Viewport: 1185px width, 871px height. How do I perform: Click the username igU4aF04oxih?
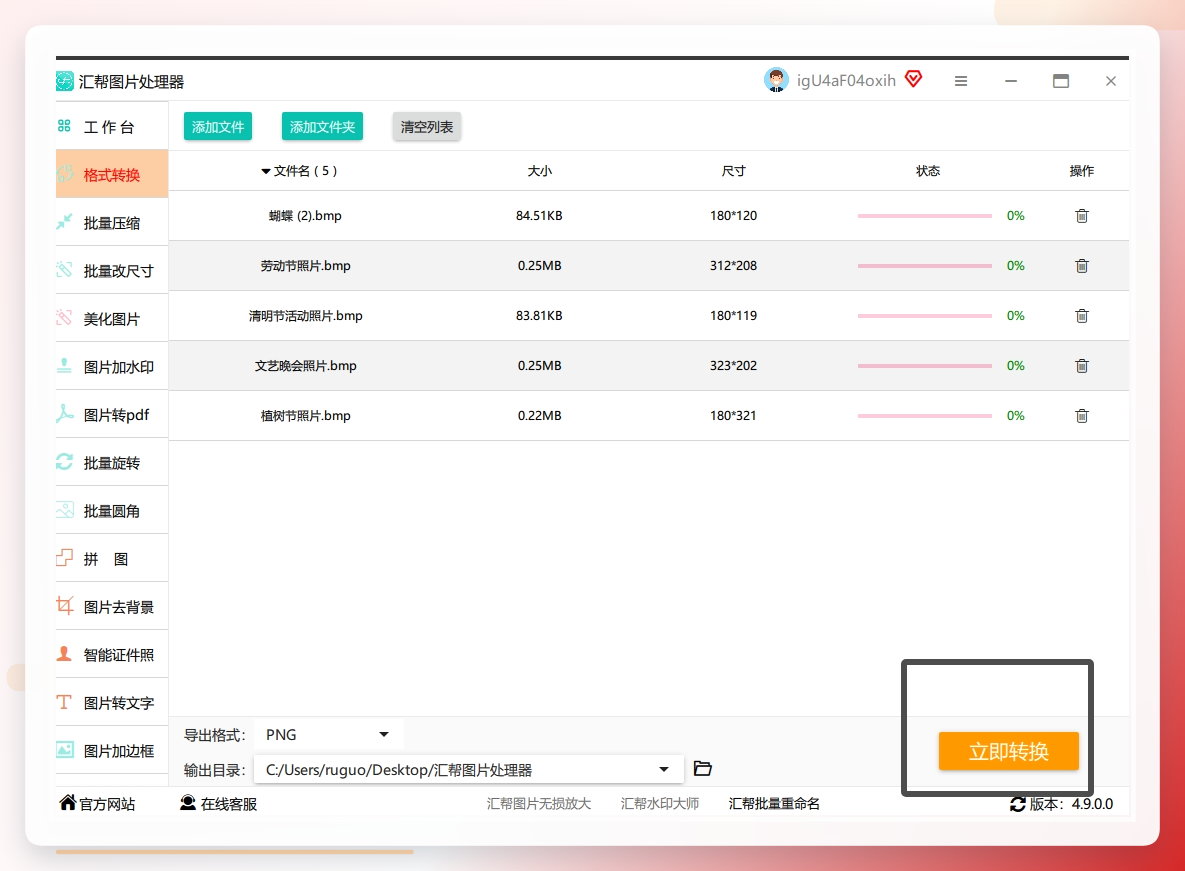coord(846,81)
